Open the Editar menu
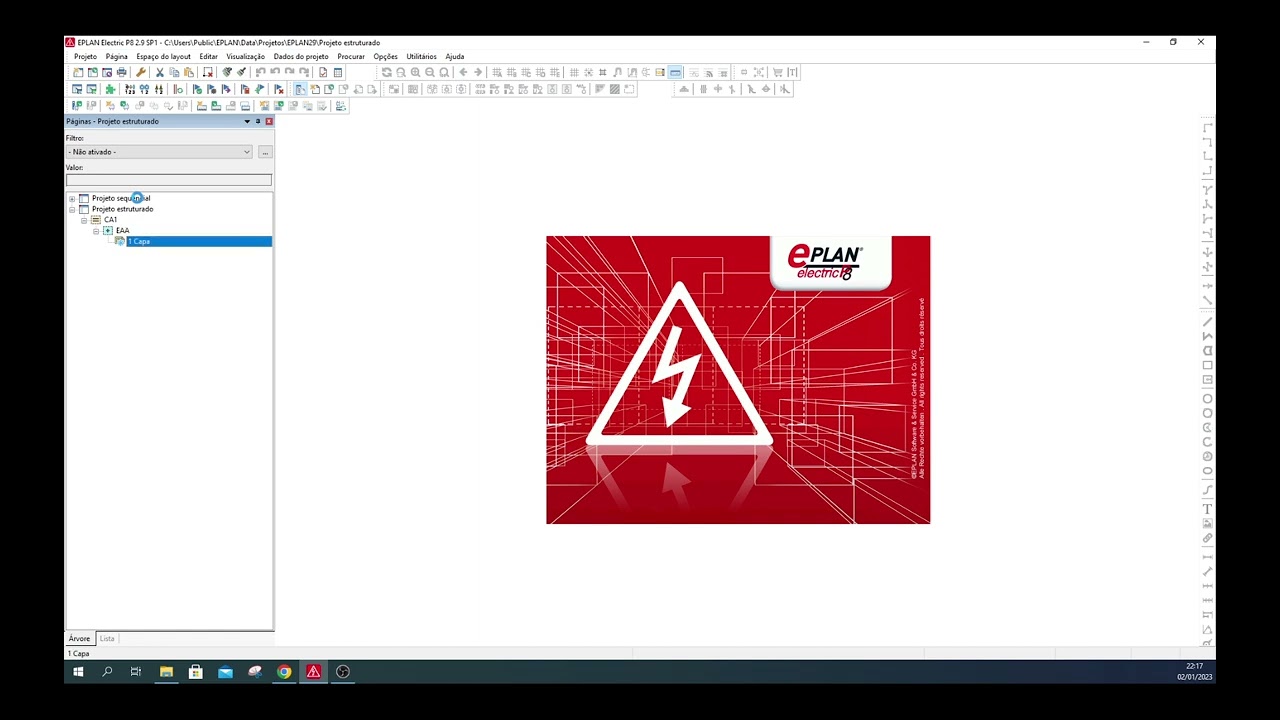 pos(208,56)
